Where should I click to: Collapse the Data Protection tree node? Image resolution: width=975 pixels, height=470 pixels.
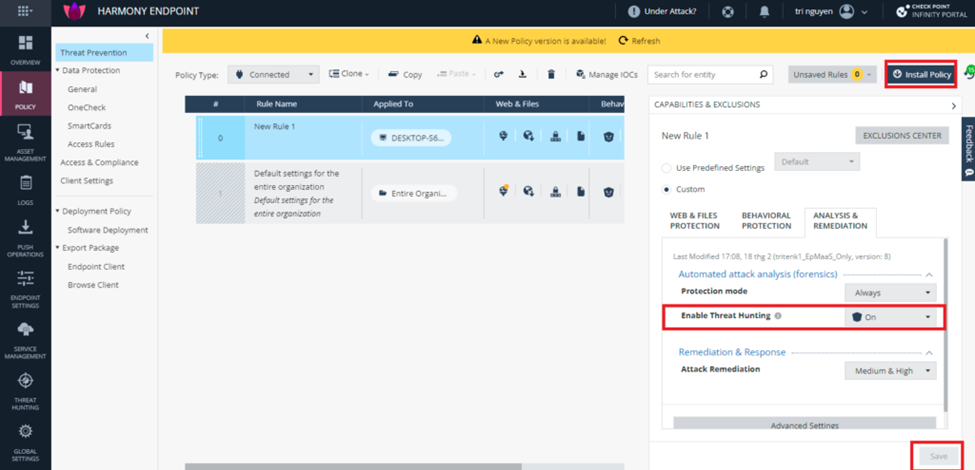tap(58, 71)
